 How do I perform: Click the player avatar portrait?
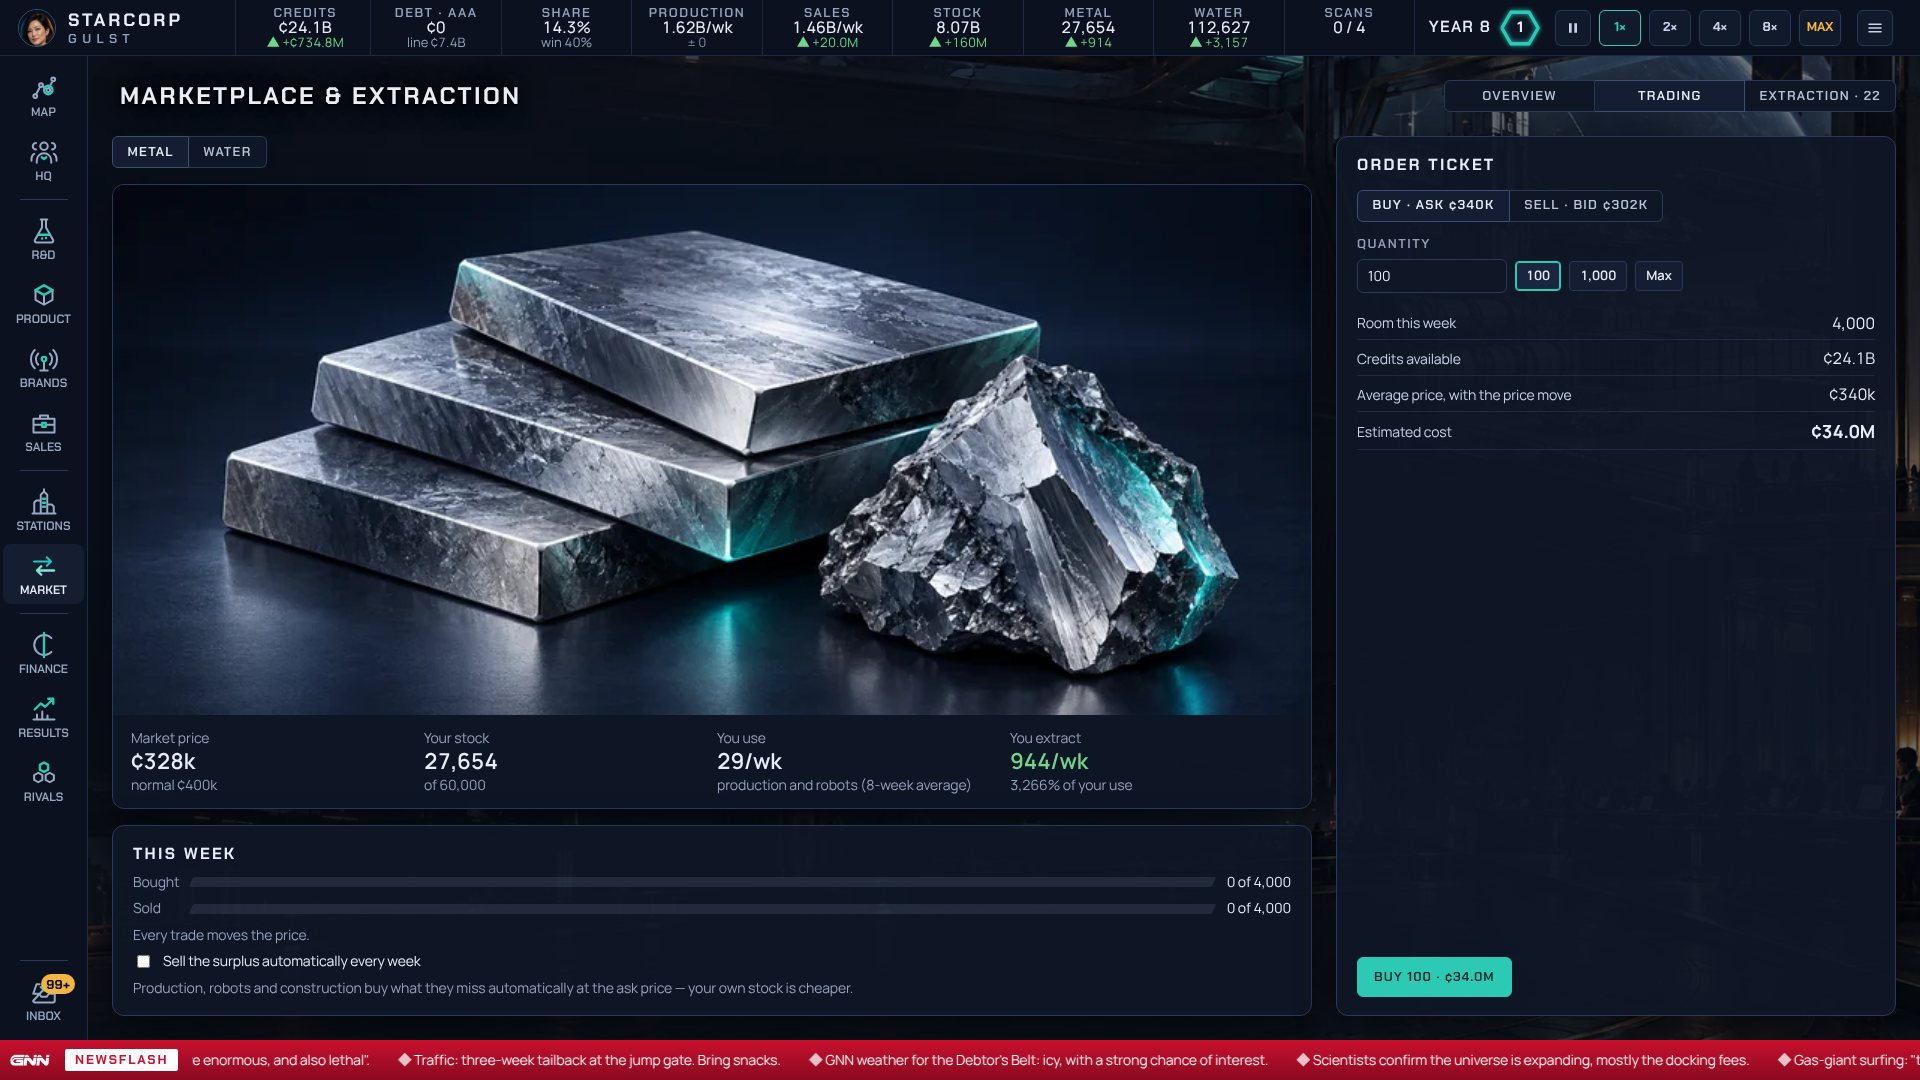(38, 28)
